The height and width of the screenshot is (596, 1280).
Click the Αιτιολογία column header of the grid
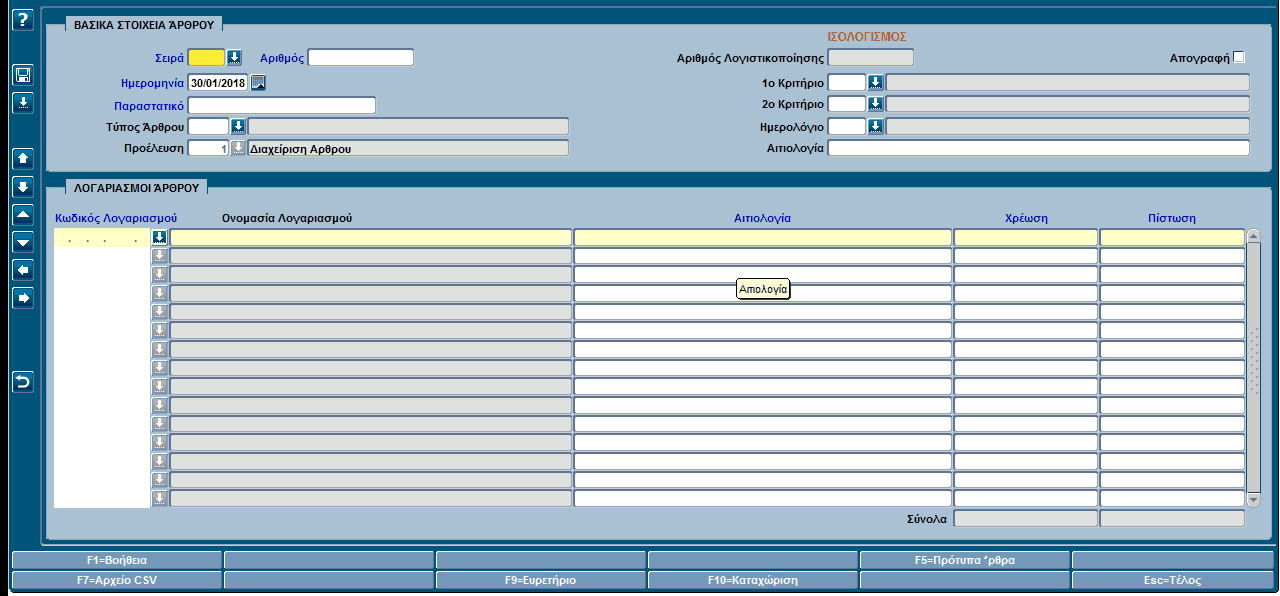click(x=762, y=217)
